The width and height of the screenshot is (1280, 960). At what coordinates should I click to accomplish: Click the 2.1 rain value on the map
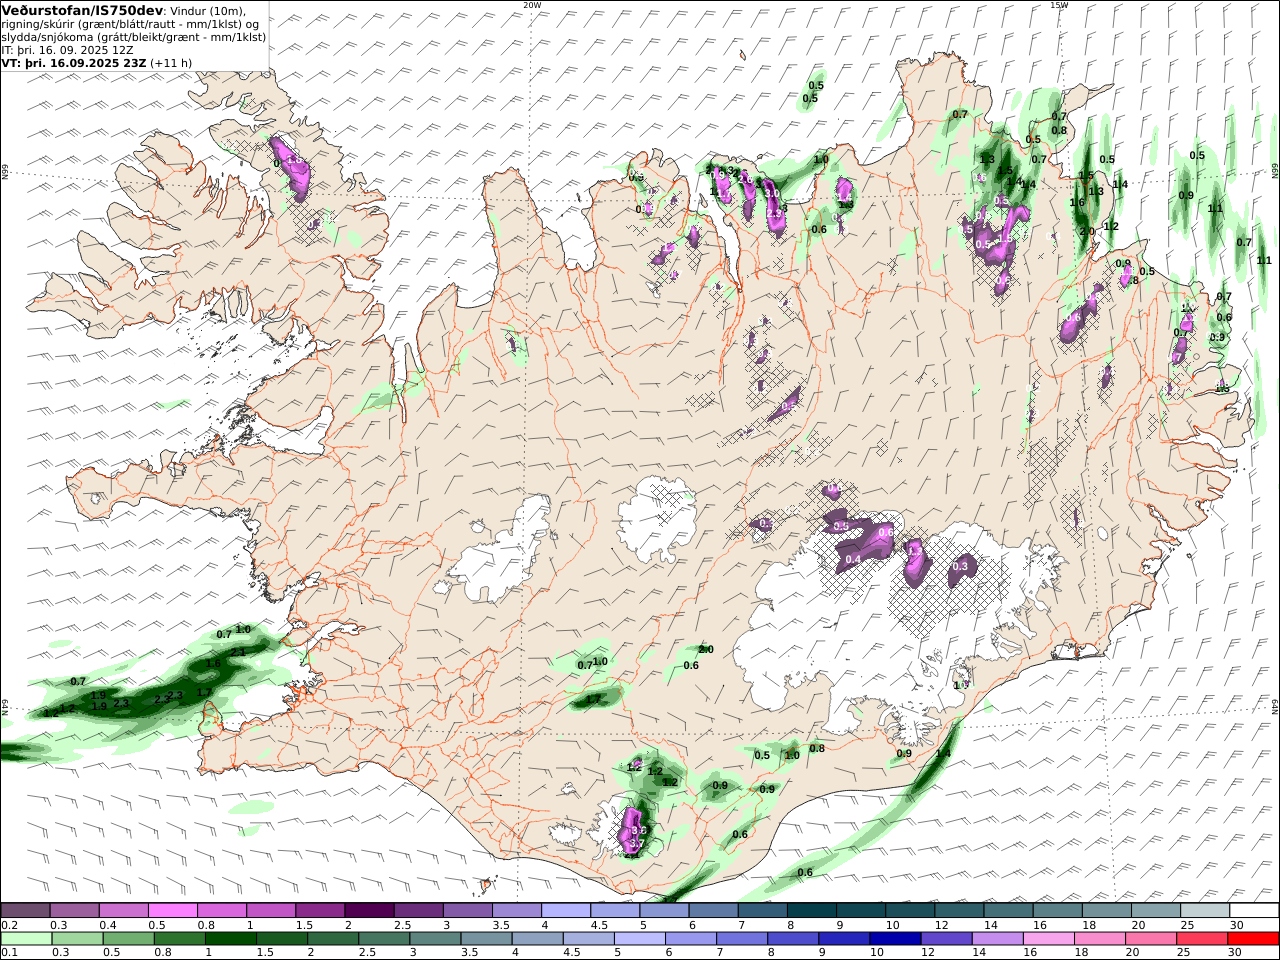[237, 652]
